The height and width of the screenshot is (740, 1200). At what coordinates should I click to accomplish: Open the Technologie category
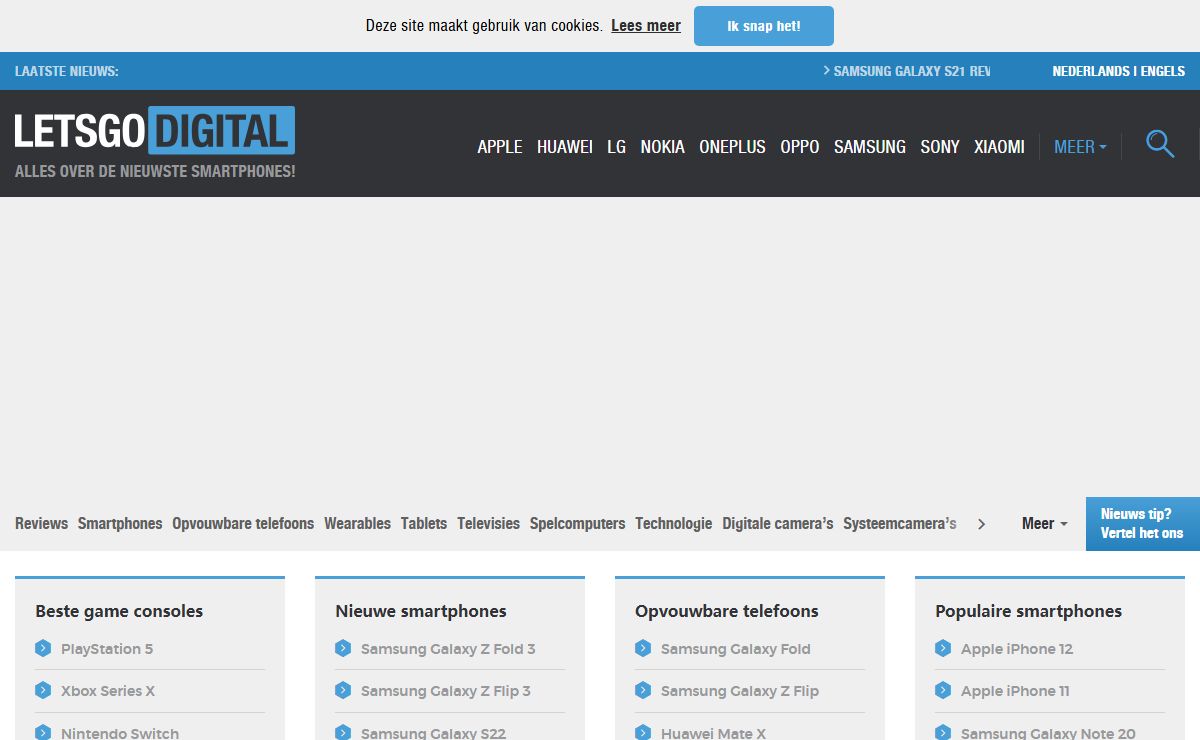pyautogui.click(x=674, y=523)
